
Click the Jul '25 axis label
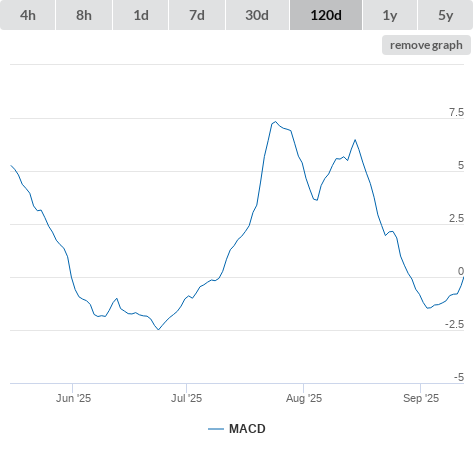(x=186, y=398)
